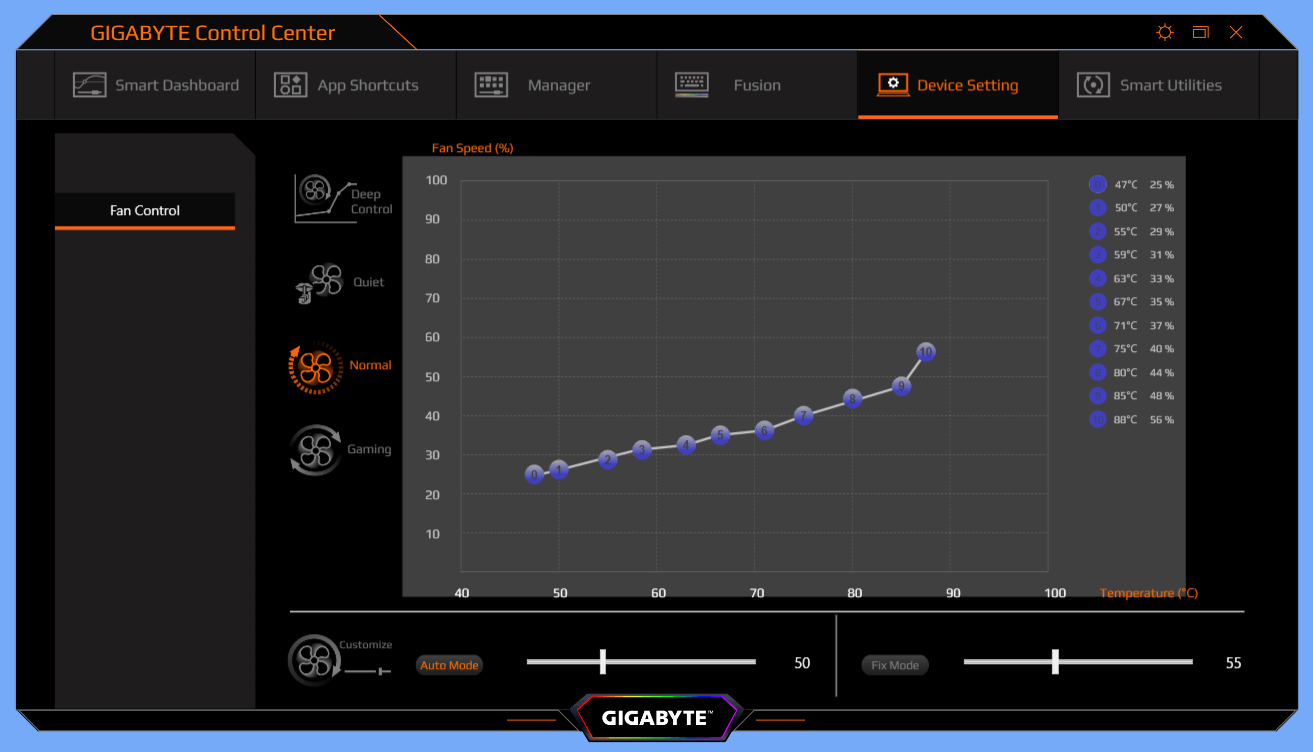
Task: Select curve point 4 on the graph
Action: point(686,444)
